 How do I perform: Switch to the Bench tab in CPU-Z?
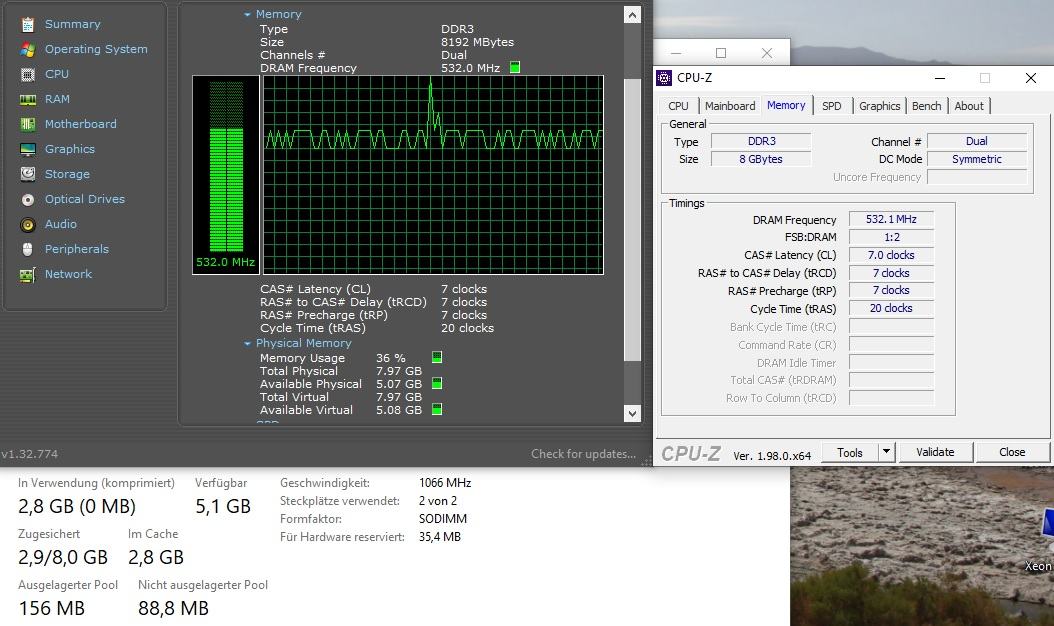pos(926,106)
